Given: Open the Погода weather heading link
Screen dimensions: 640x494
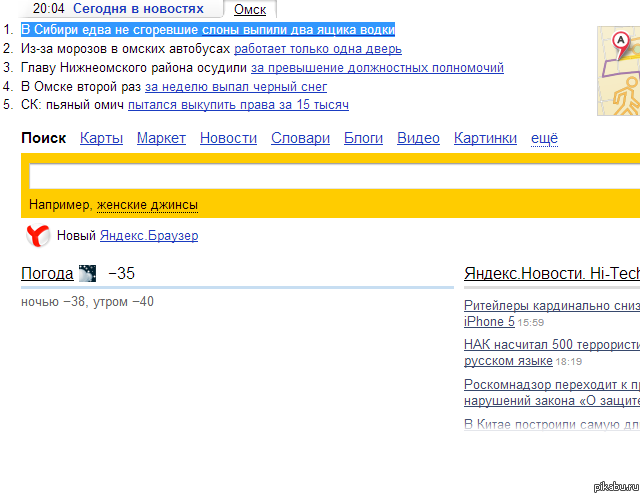Looking at the screenshot, I should [47, 274].
